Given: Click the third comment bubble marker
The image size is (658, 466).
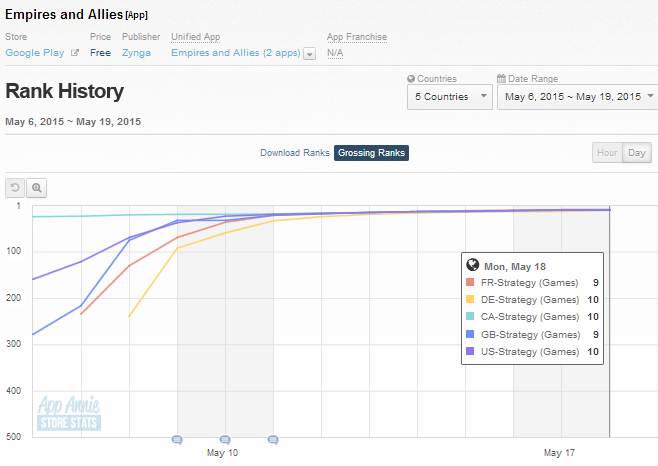Looking at the screenshot, I should point(273,439).
